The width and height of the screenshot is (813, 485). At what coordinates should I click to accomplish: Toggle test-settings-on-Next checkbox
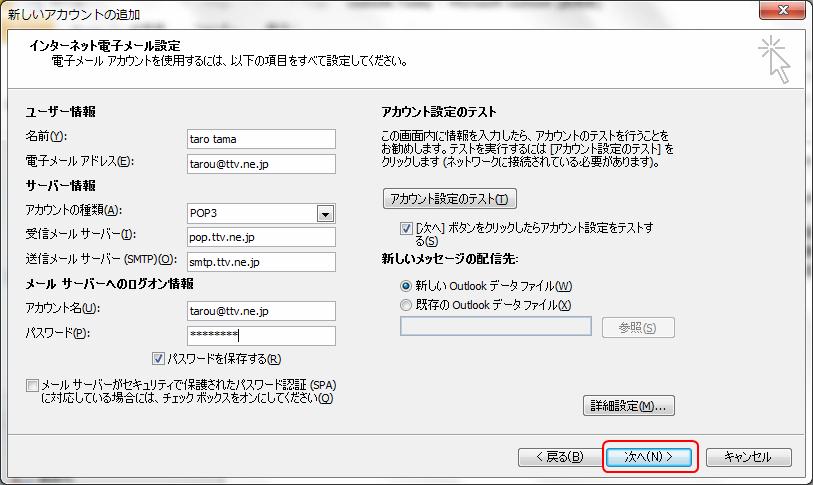pos(406,228)
